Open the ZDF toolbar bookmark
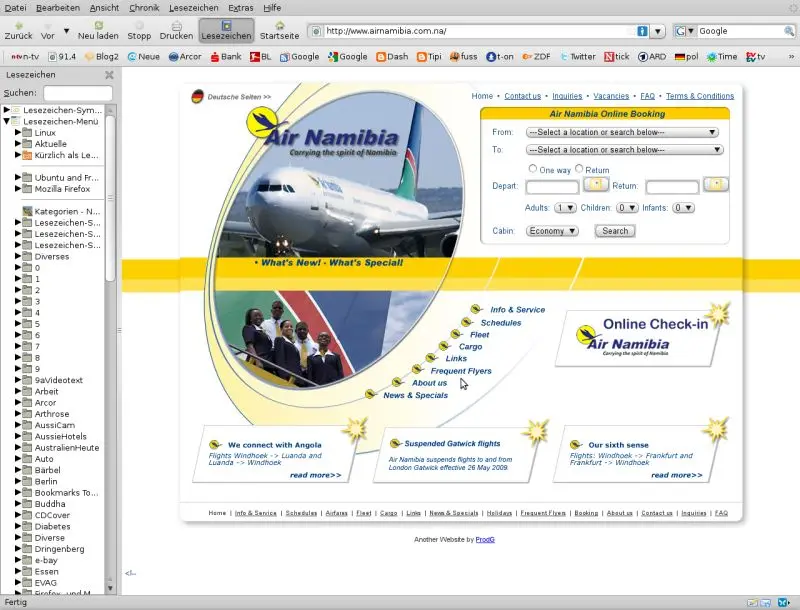Image resolution: width=800 pixels, height=610 pixels. coord(536,57)
